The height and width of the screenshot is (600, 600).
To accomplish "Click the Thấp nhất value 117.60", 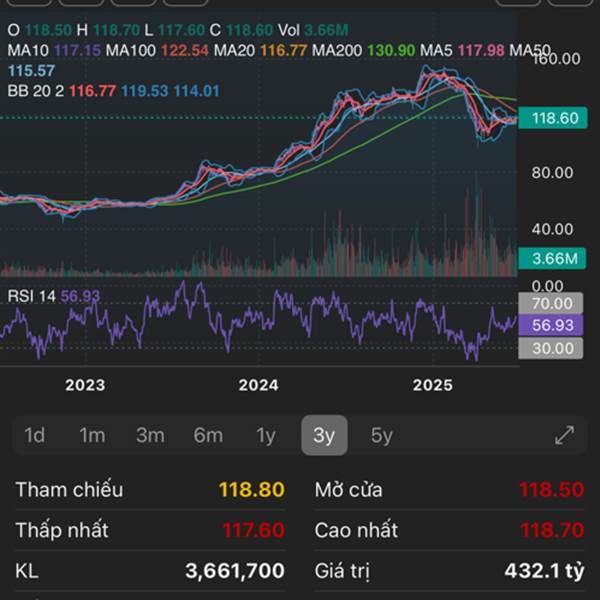I will pyautogui.click(x=253, y=530).
